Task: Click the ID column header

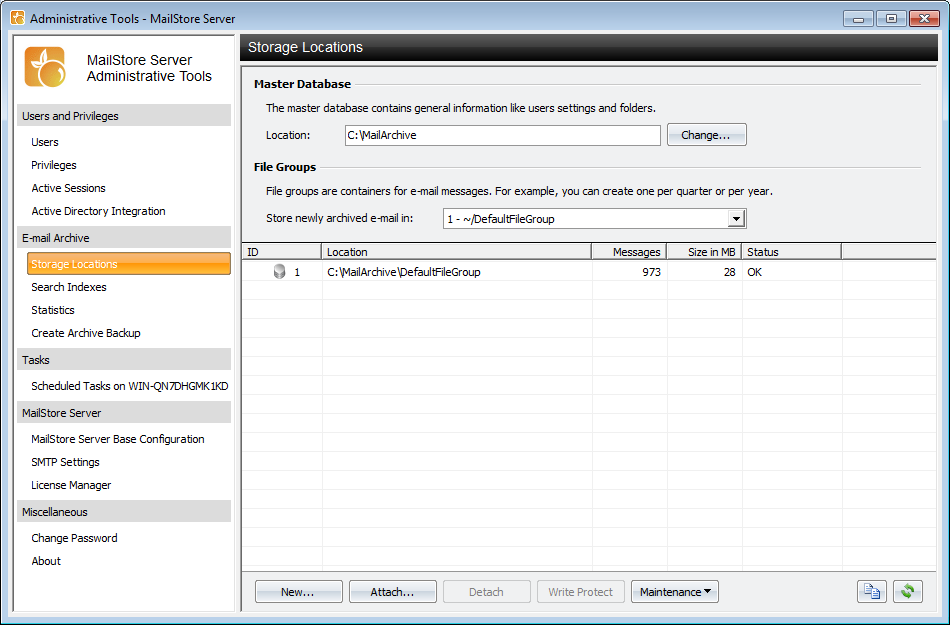Action: click(x=282, y=252)
